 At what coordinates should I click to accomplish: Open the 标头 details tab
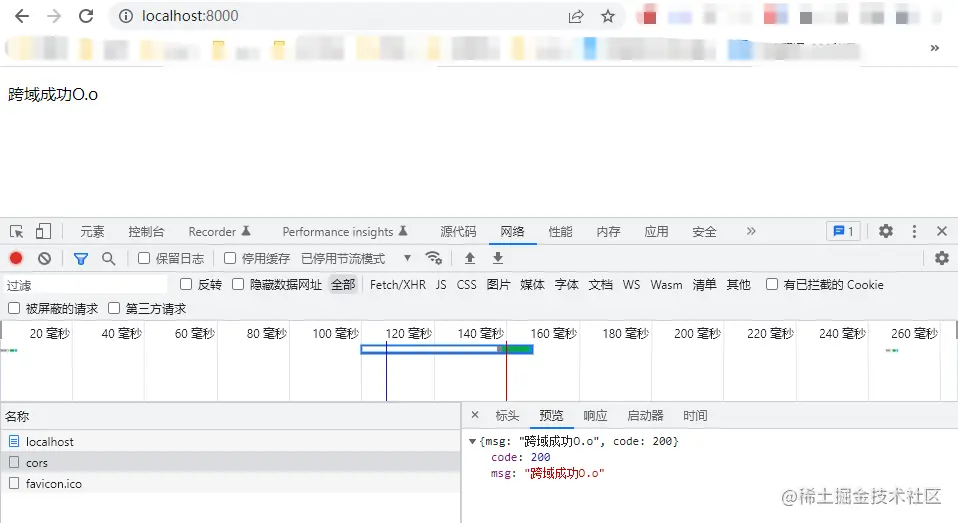pyautogui.click(x=507, y=416)
